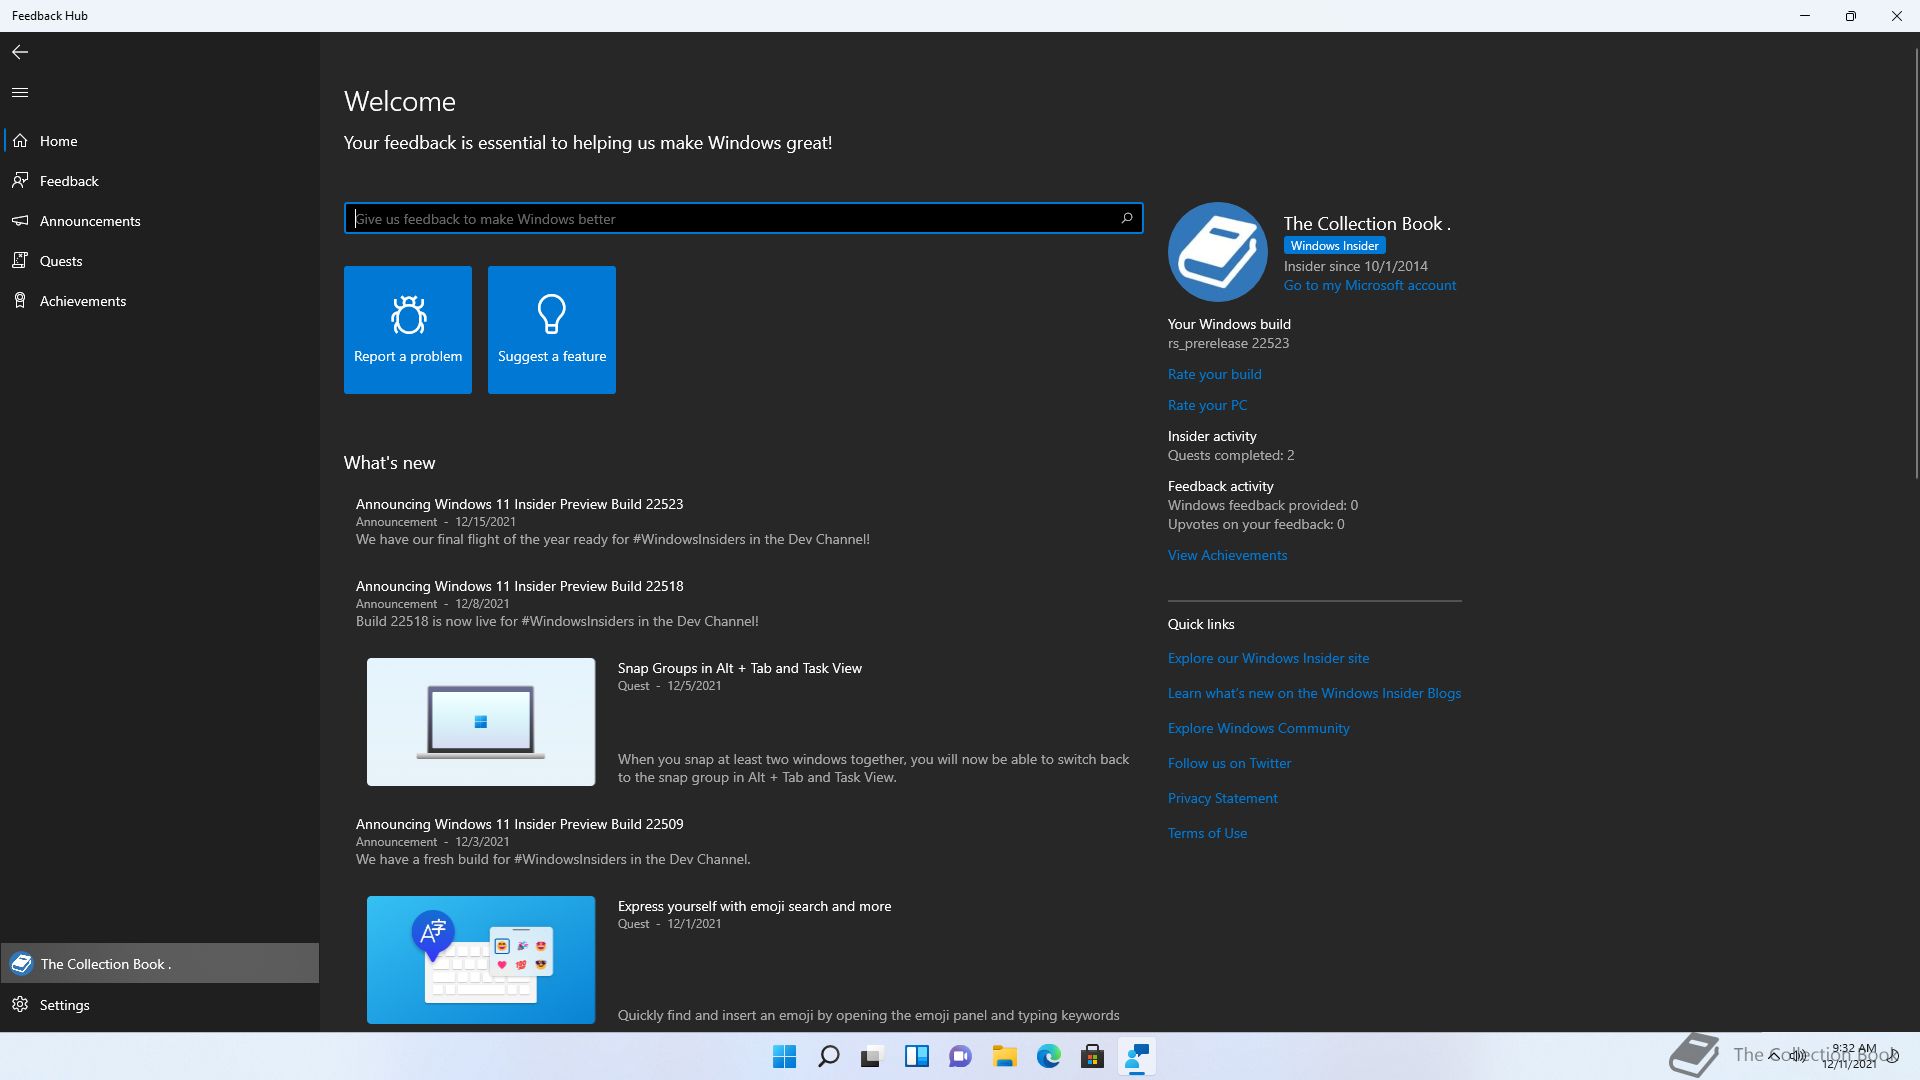
Task: Click the magnifier icon in search box
Action: click(1127, 218)
